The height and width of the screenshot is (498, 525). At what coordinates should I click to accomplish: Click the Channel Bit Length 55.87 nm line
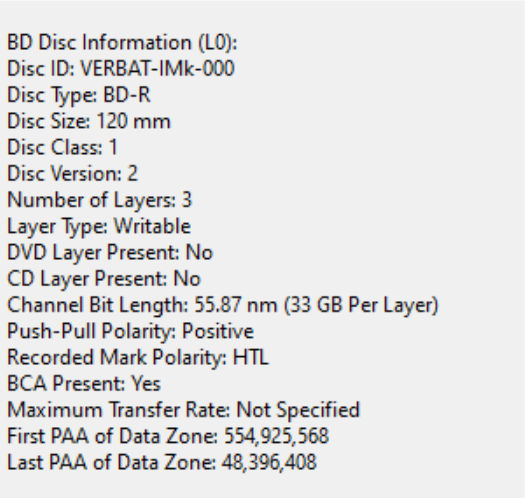(223, 305)
